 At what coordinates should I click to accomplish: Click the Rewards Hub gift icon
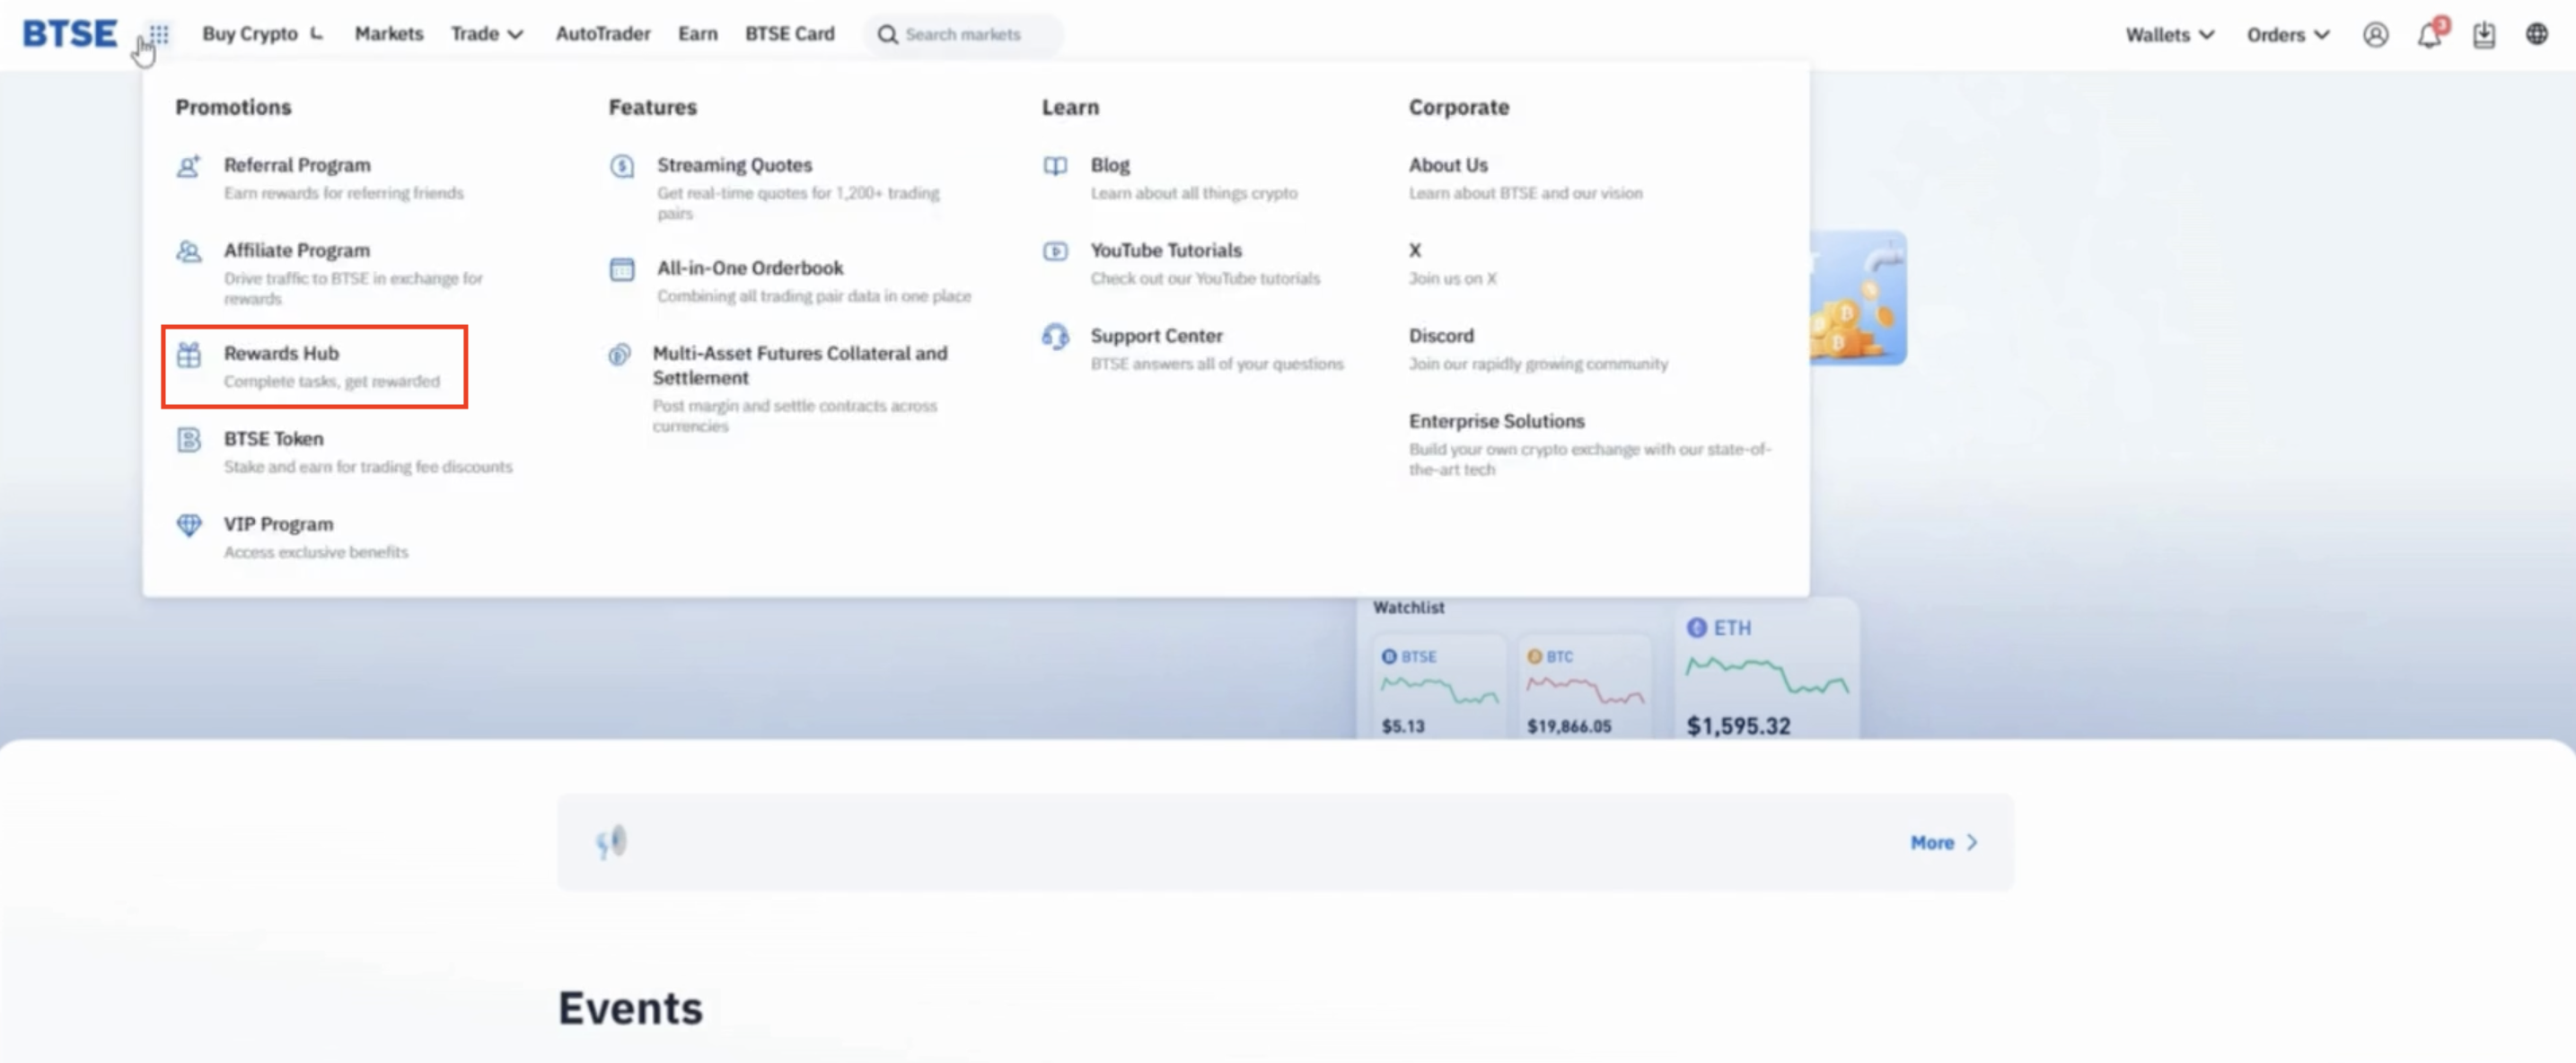point(189,354)
